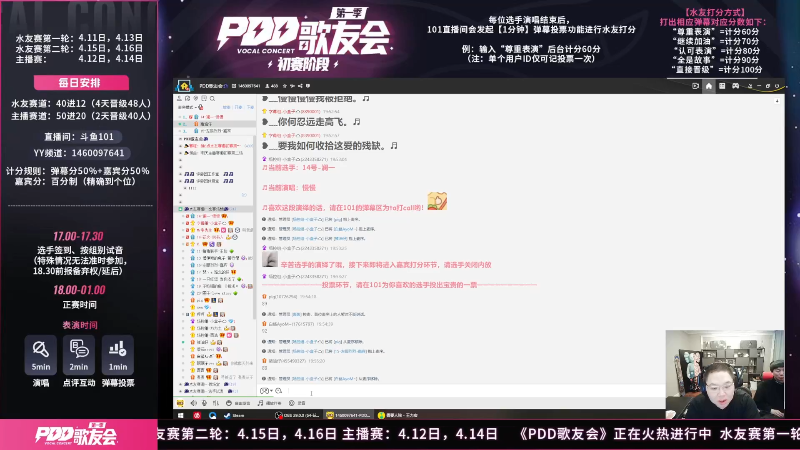
Task: Click inside the chat message input field
Action: (x=474, y=391)
